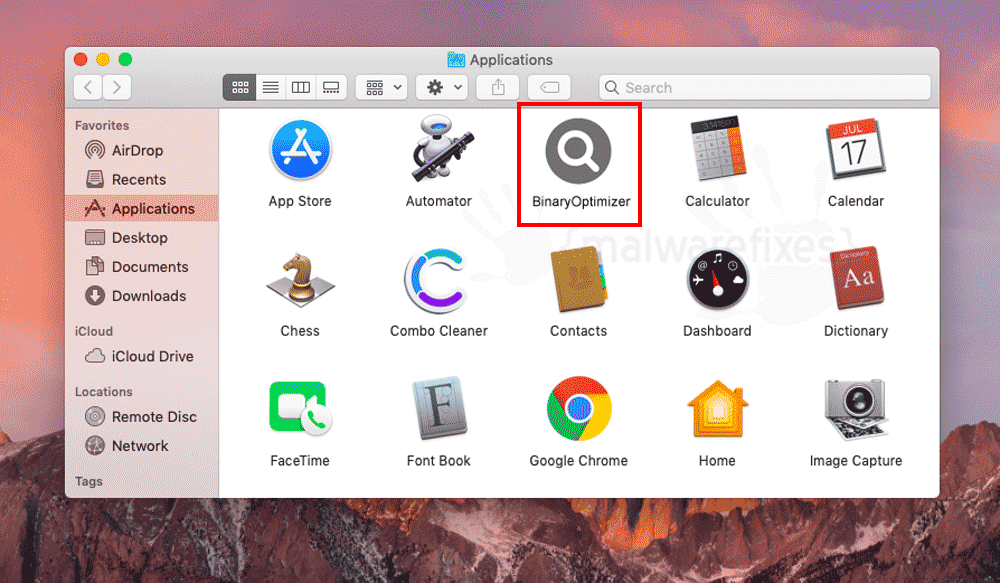Open the group-by arrangement dropdown
Image resolution: width=1000 pixels, height=583 pixels.
[383, 87]
